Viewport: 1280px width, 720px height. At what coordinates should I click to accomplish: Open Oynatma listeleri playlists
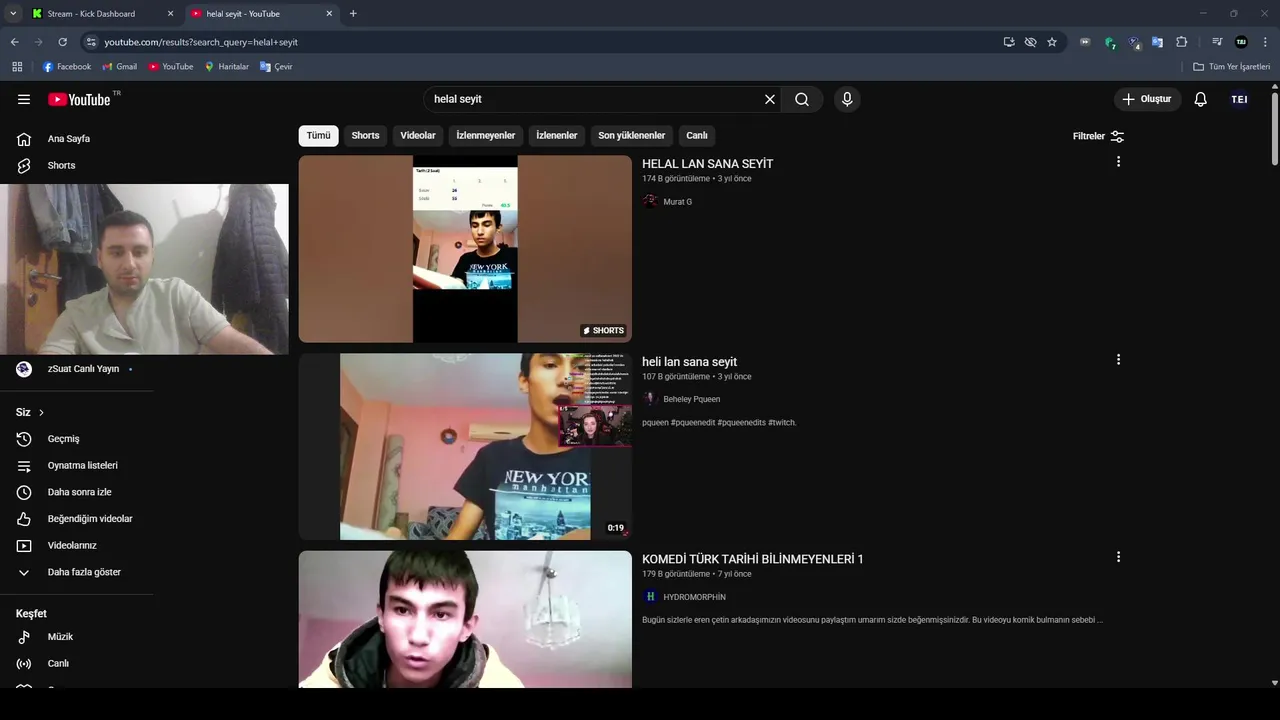(80, 465)
